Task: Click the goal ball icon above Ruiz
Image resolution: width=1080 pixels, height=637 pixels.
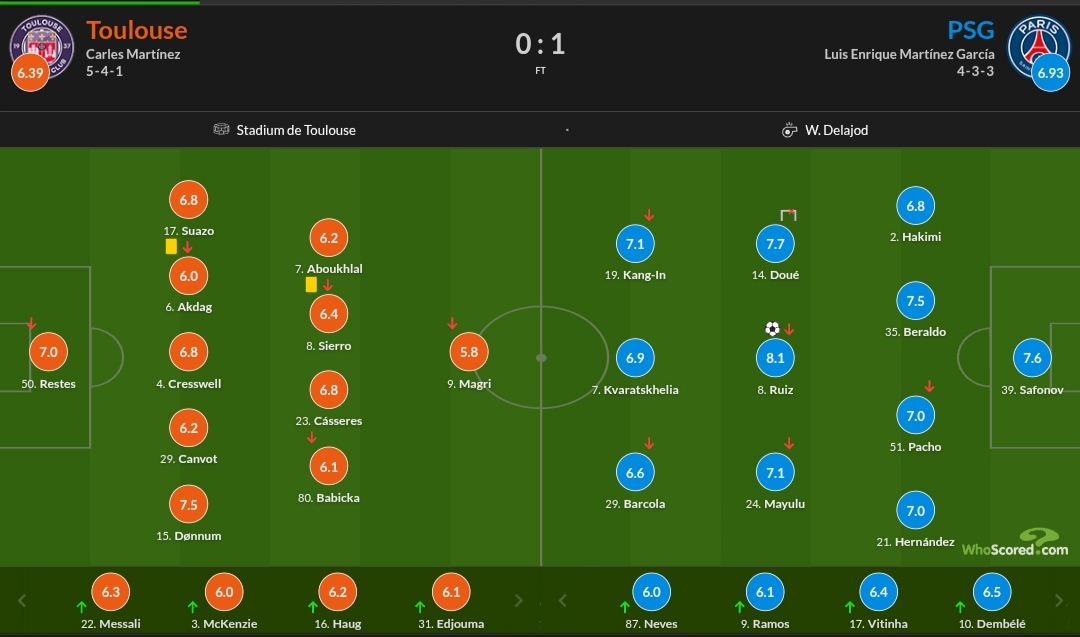Action: 772,328
